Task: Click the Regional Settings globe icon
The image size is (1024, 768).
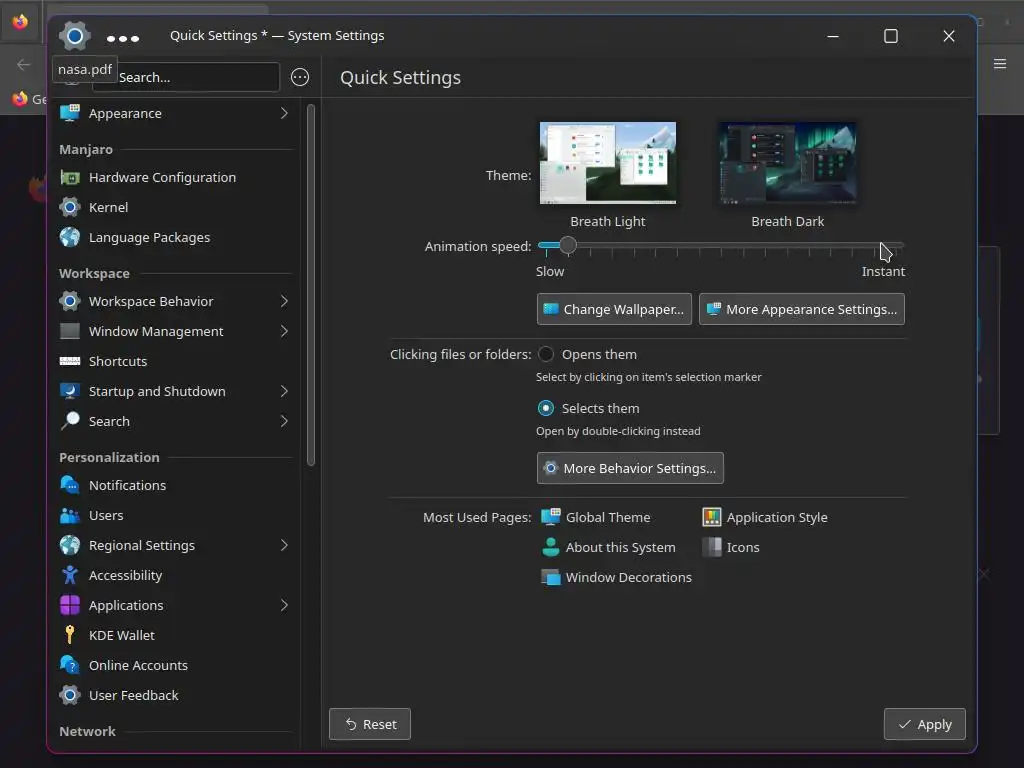Action: (x=70, y=545)
